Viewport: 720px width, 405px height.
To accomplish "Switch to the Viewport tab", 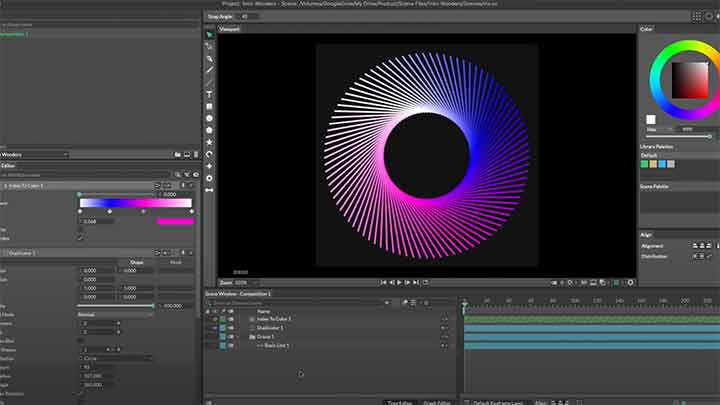I will (x=229, y=29).
